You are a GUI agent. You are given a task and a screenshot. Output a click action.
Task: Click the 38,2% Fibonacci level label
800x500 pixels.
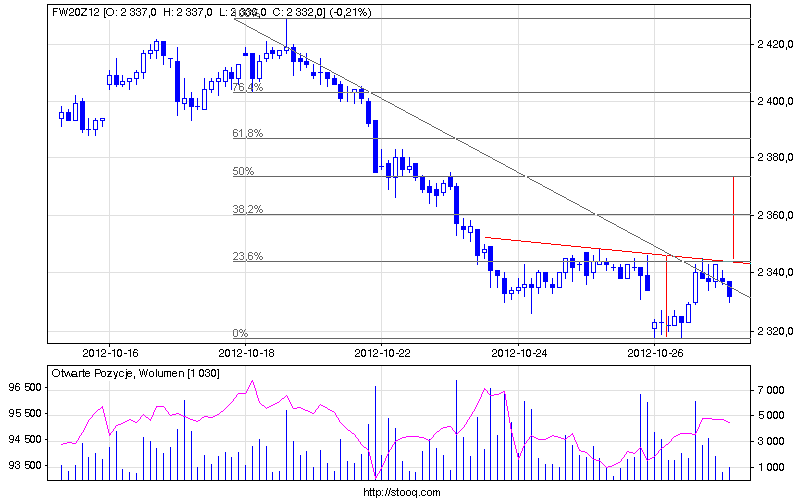[x=248, y=209]
